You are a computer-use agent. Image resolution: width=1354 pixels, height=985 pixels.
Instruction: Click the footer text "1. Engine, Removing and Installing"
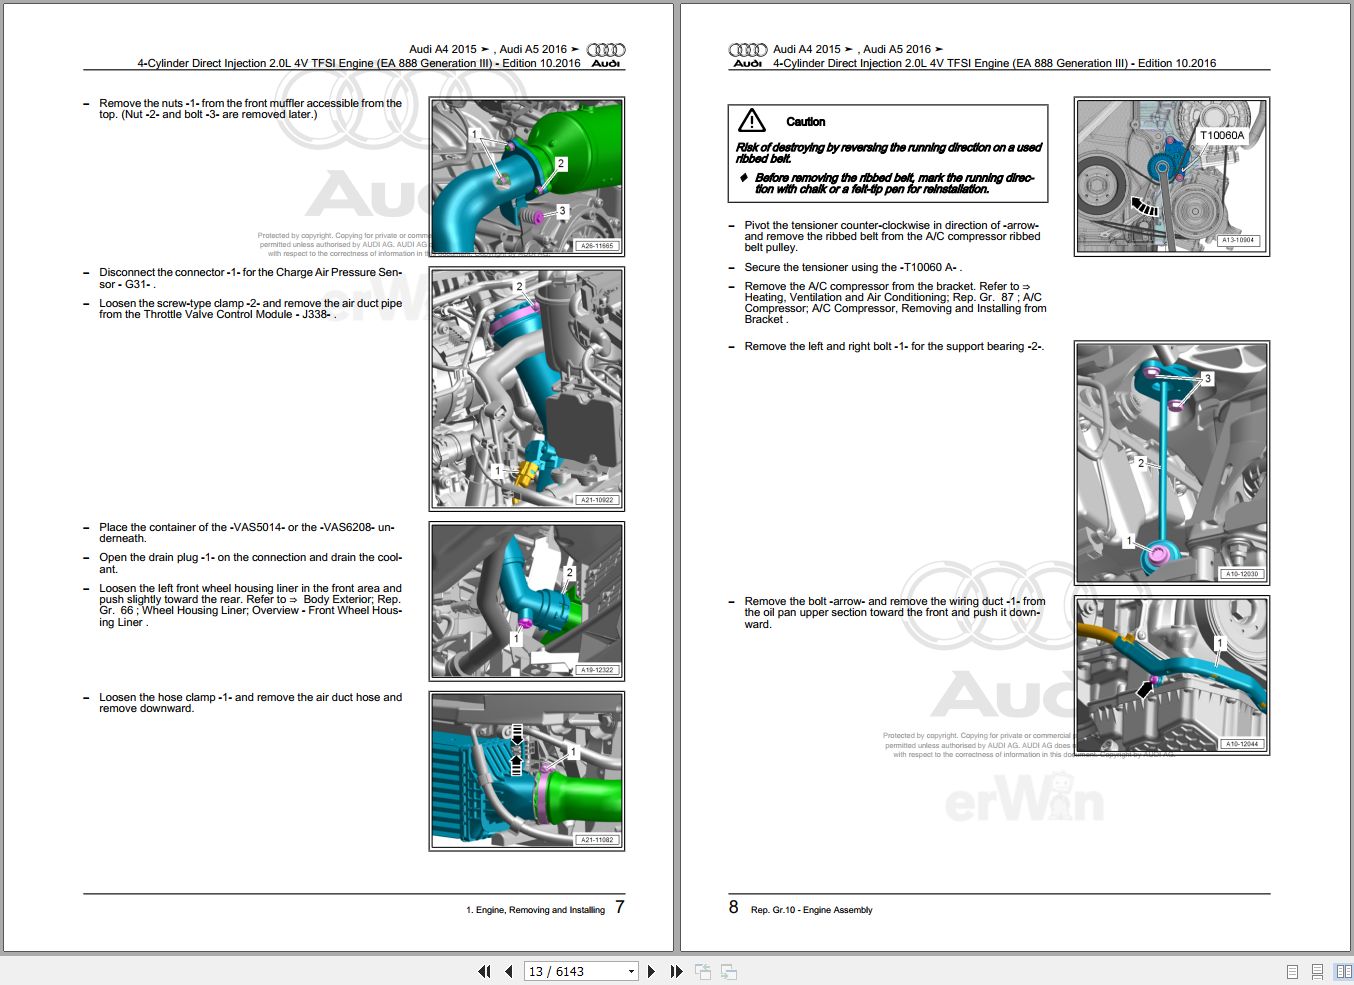coord(535,910)
